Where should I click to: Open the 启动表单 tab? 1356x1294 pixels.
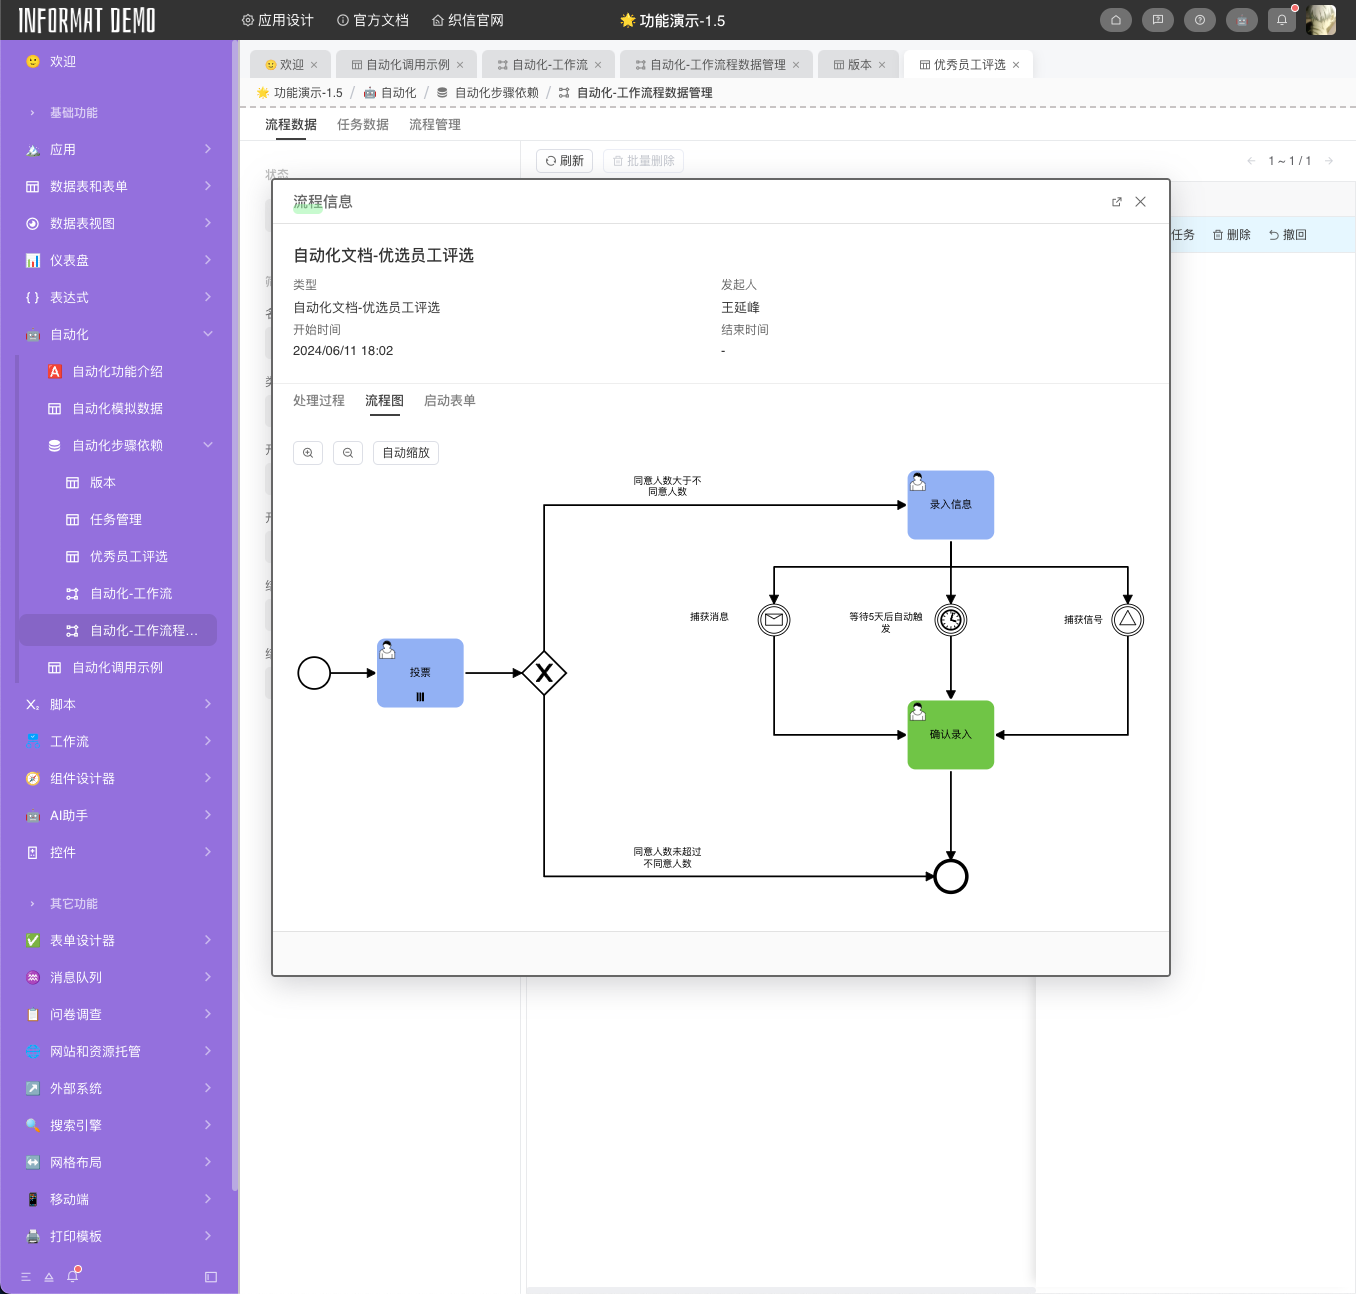click(x=450, y=401)
